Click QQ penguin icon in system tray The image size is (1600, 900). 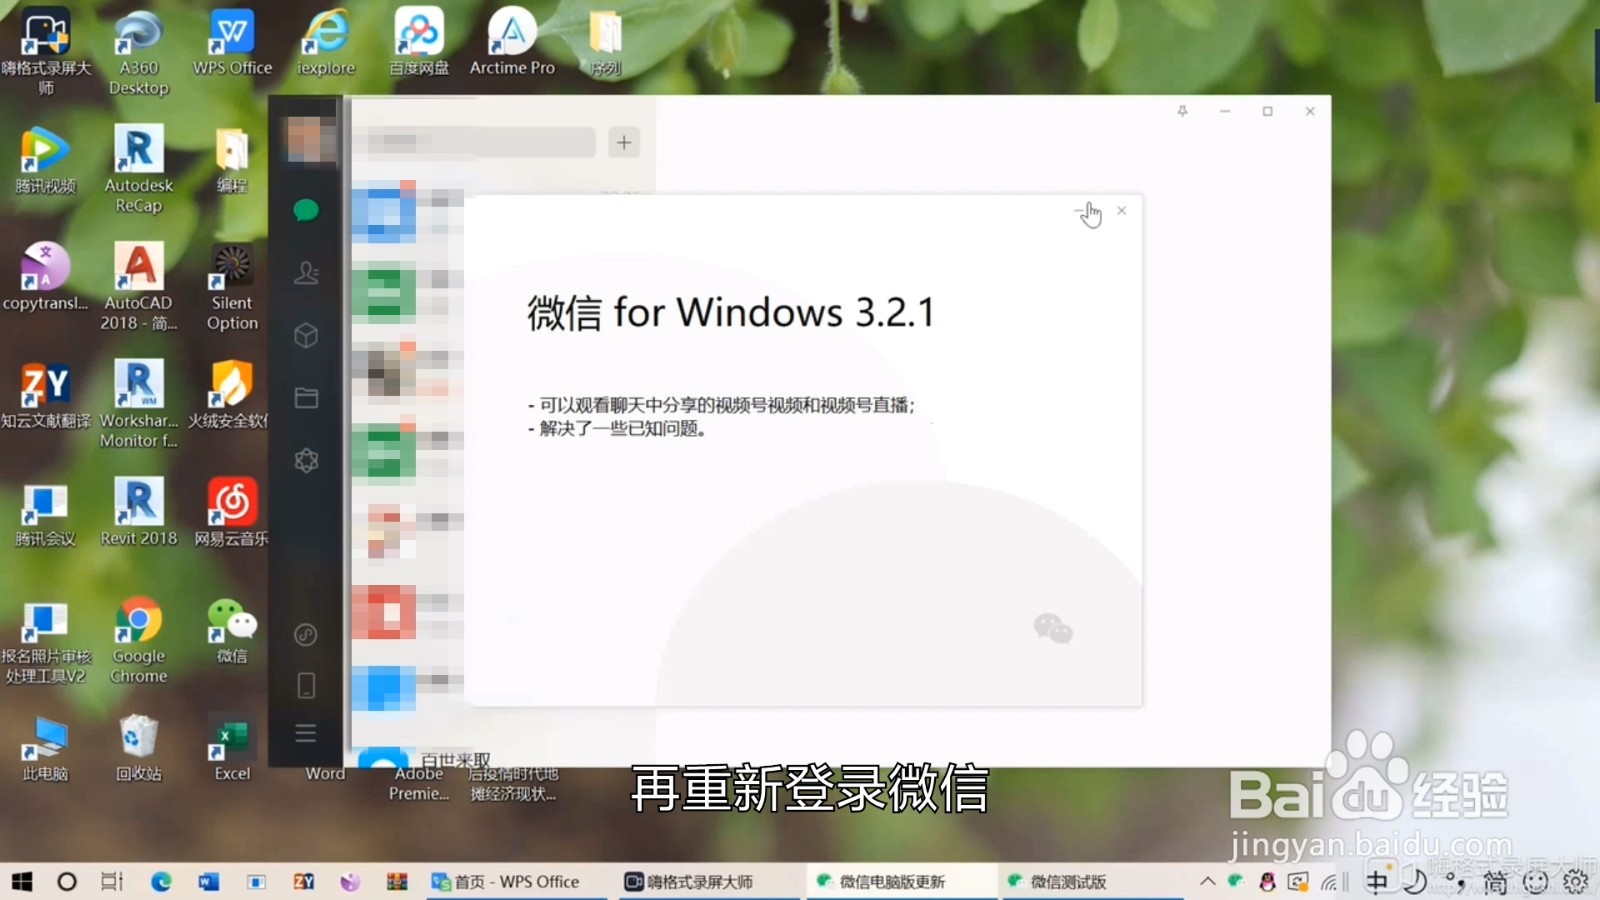[1267, 882]
